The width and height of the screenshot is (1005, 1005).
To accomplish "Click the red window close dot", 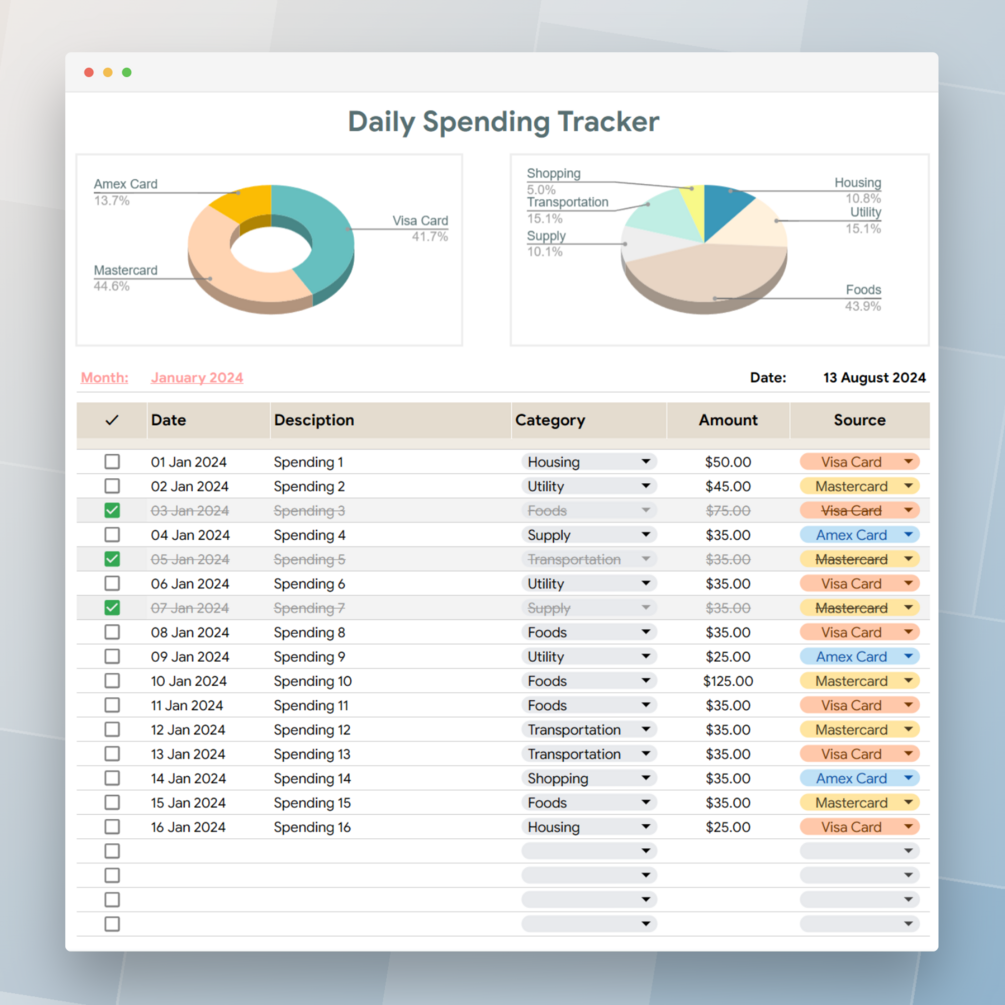I will tap(89, 72).
